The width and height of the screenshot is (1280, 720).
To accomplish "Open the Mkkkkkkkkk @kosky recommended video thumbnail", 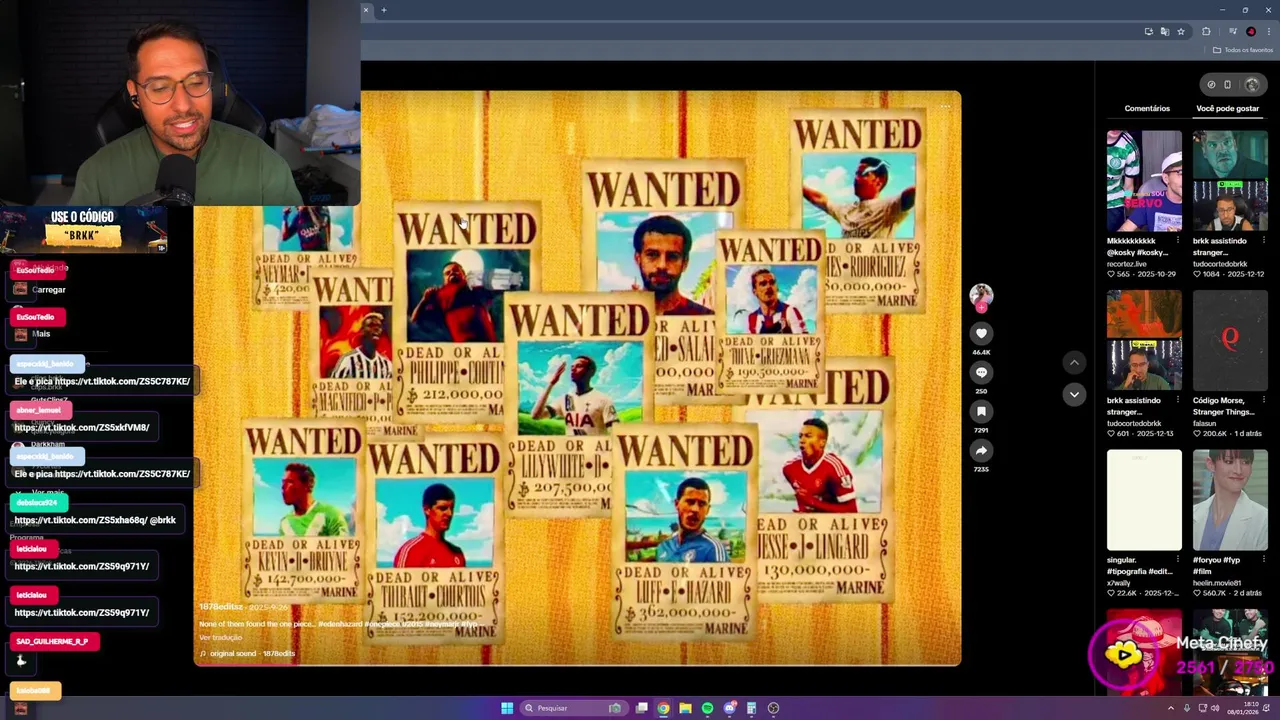I will point(1144,180).
